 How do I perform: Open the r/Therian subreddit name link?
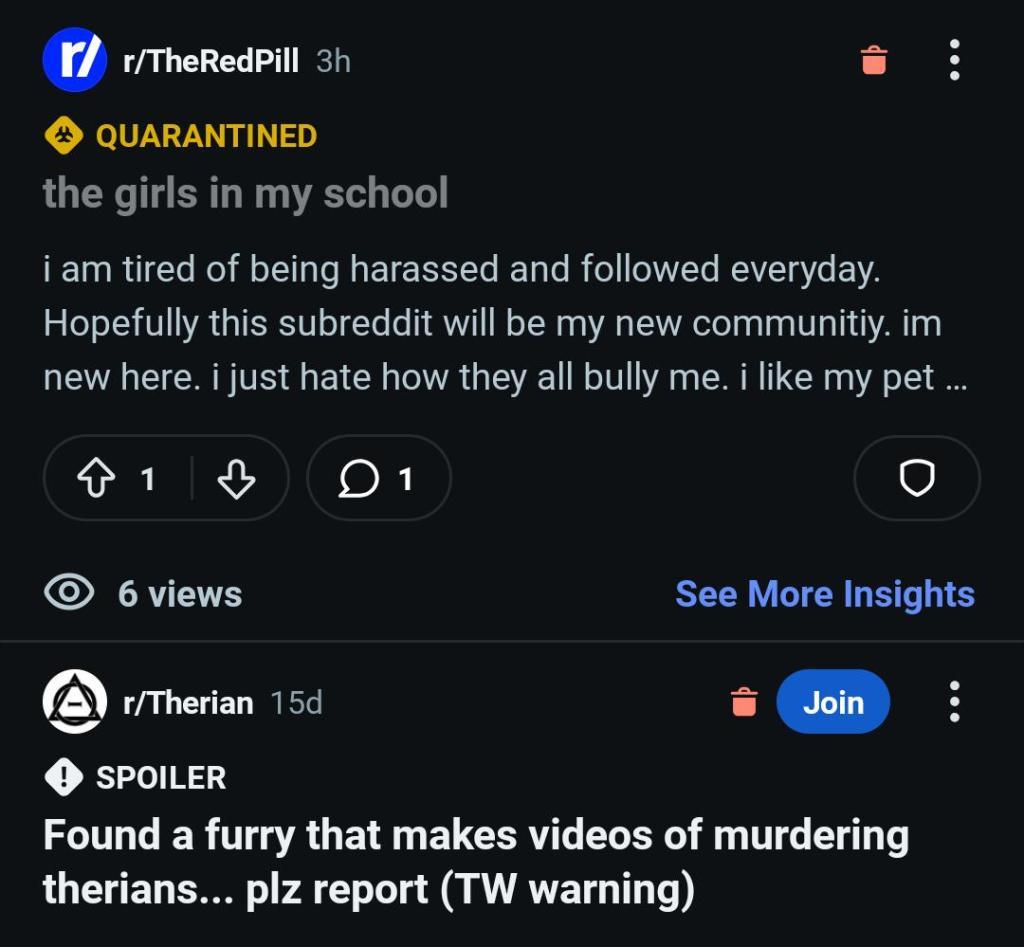(x=188, y=703)
